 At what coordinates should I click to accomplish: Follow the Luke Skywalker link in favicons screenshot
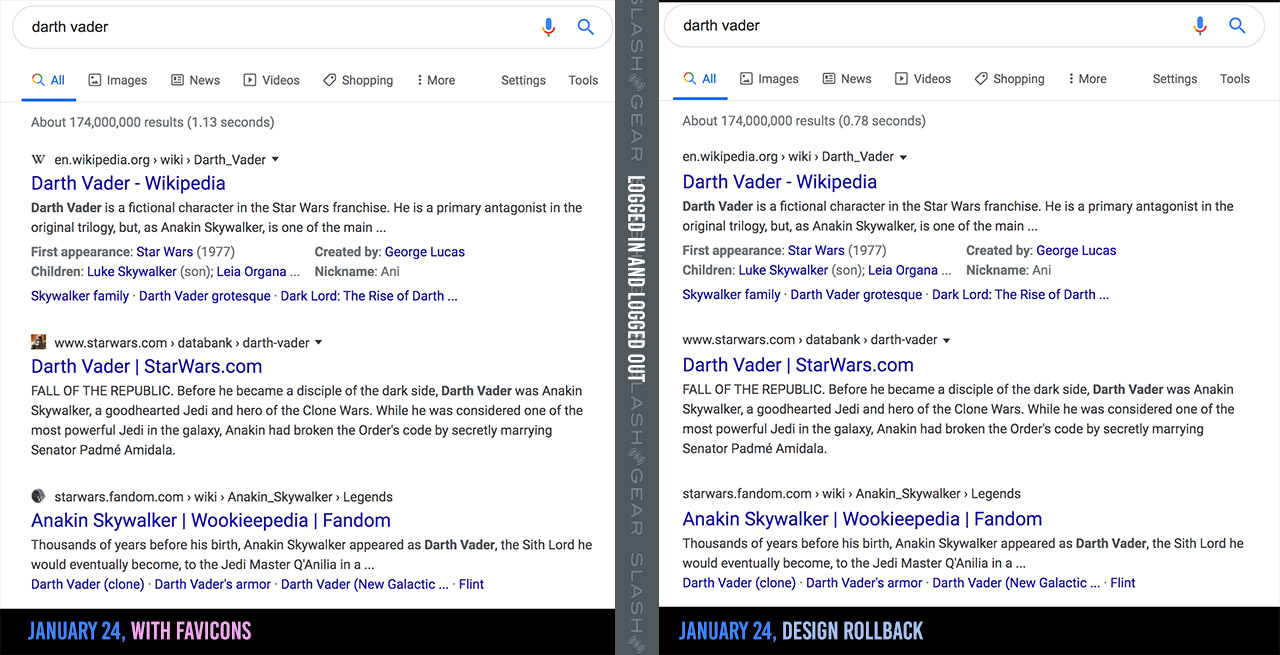click(x=131, y=271)
